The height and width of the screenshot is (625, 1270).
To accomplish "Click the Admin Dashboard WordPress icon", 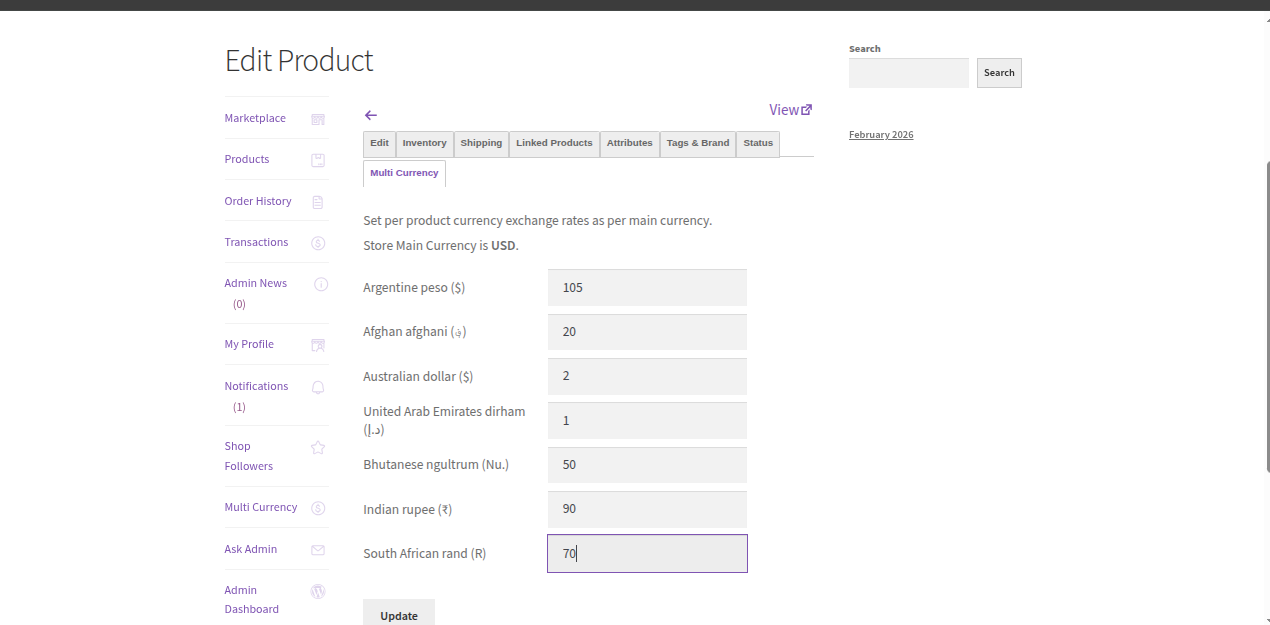I will [318, 591].
